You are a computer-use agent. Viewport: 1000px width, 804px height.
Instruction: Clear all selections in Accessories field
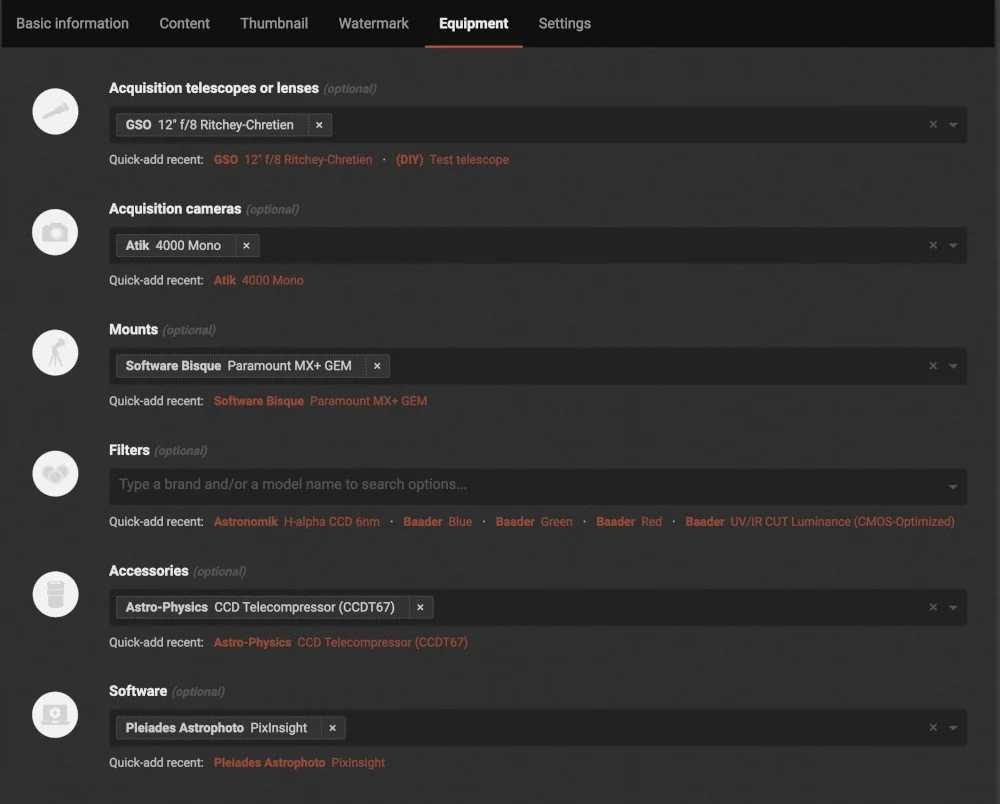pyautogui.click(x=933, y=607)
